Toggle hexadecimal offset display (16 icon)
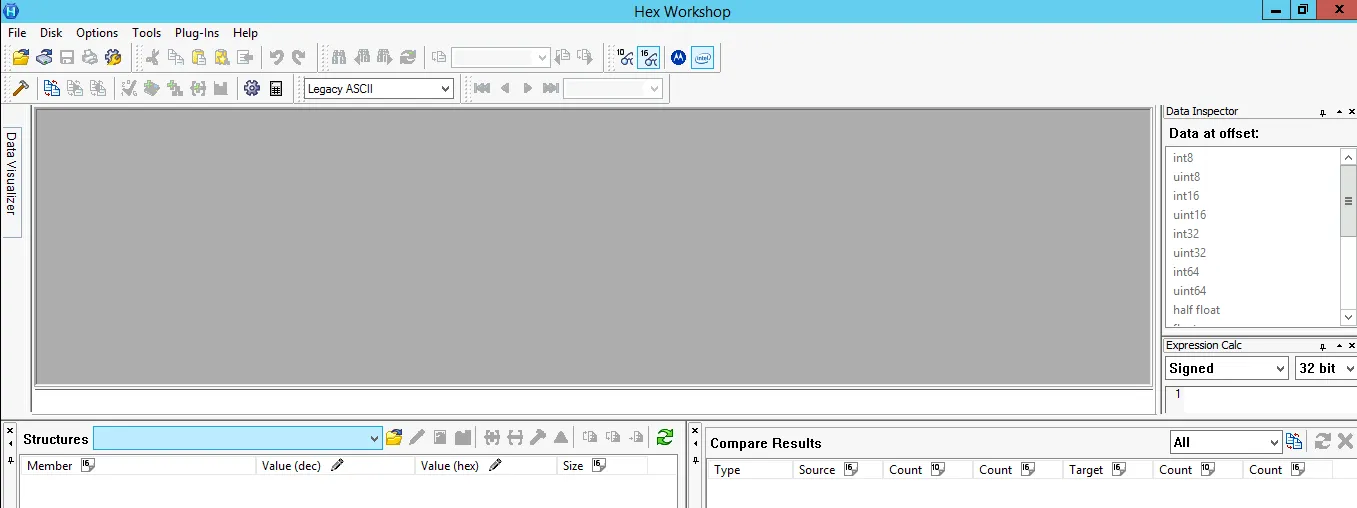 (x=648, y=57)
